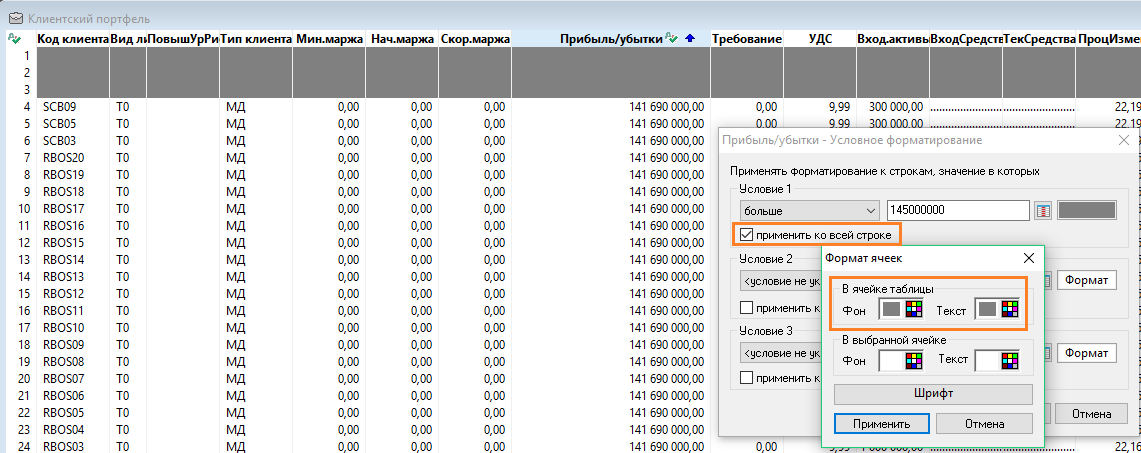Close the Условное форматирование dialog

(x=1124, y=140)
